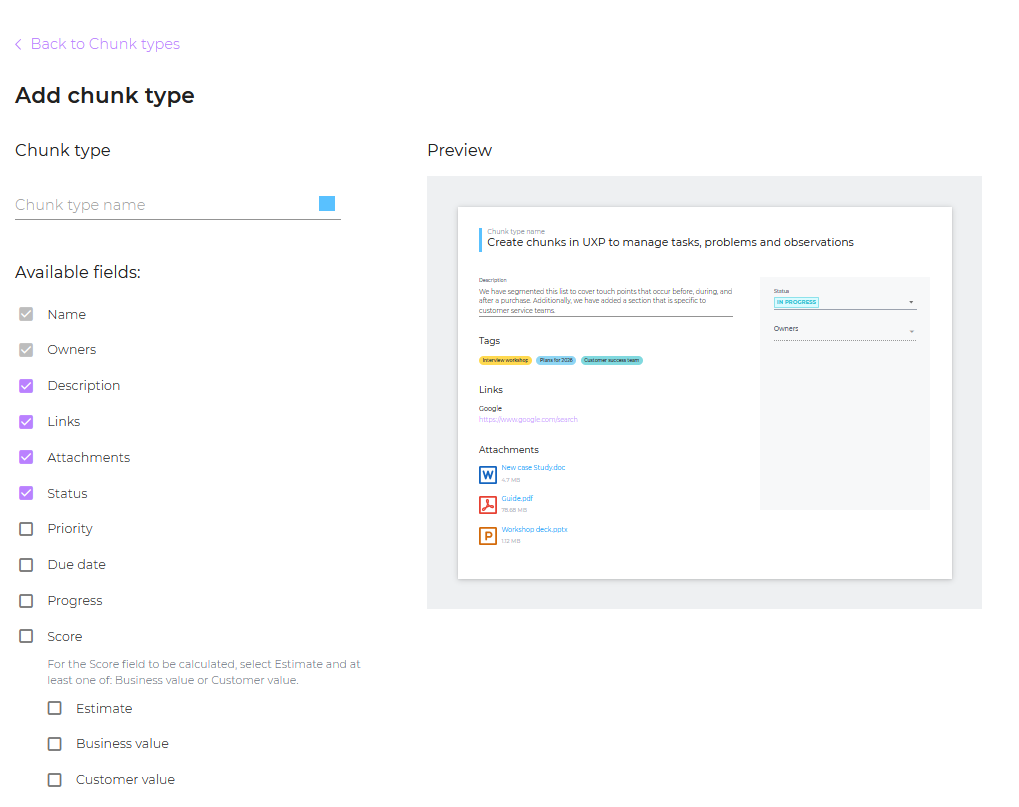Viewport: 1019px width, 807px height.
Task: Click the Links field label
Action: pos(64,422)
